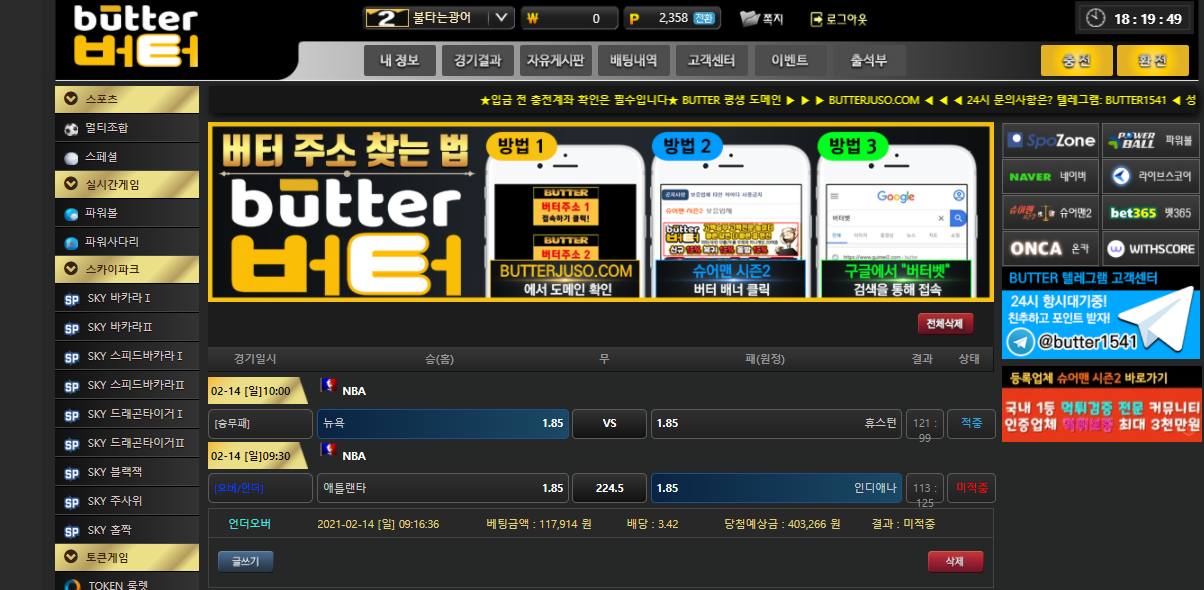
Task: Click the 전환 point convert button
Action: (x=704, y=18)
